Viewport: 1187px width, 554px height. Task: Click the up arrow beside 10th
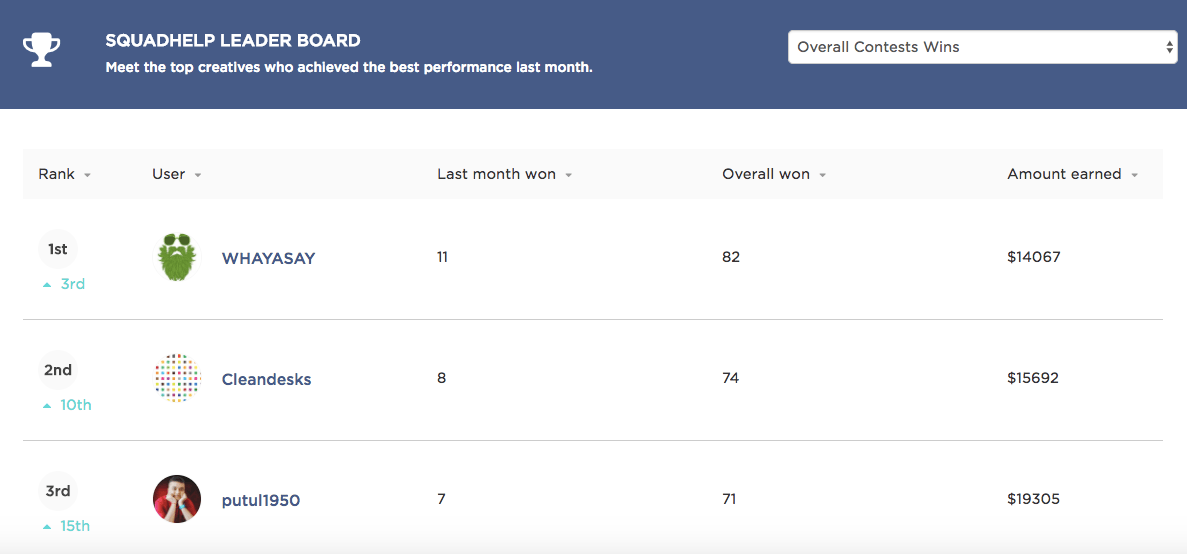(48, 406)
